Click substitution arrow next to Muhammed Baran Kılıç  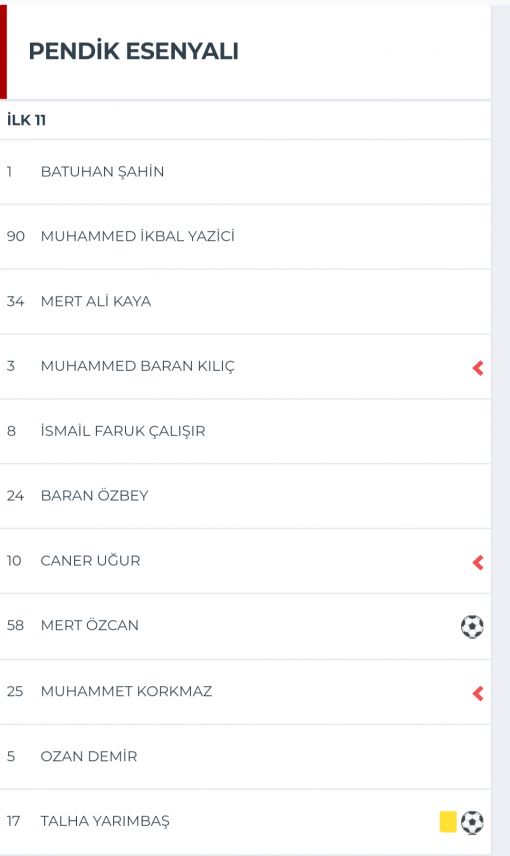pyautogui.click(x=478, y=368)
